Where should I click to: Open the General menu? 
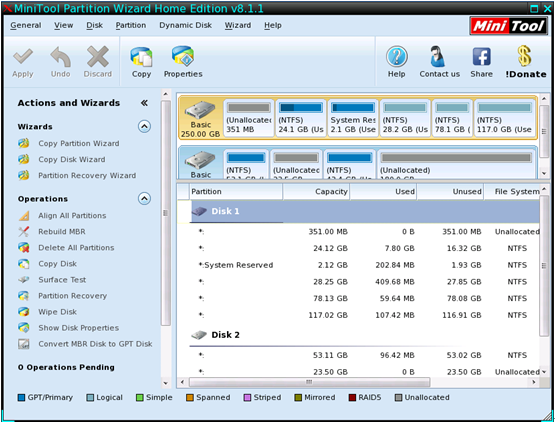coord(26,25)
